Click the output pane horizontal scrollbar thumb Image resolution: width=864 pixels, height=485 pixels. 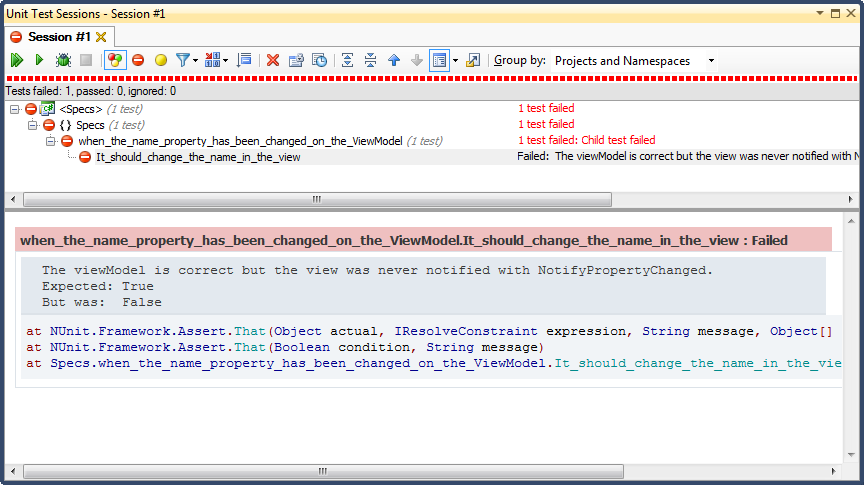[x=323, y=471]
